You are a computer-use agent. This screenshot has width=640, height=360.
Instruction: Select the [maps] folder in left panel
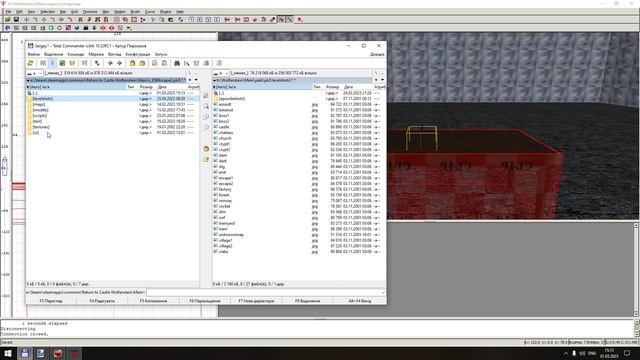click(x=39, y=104)
